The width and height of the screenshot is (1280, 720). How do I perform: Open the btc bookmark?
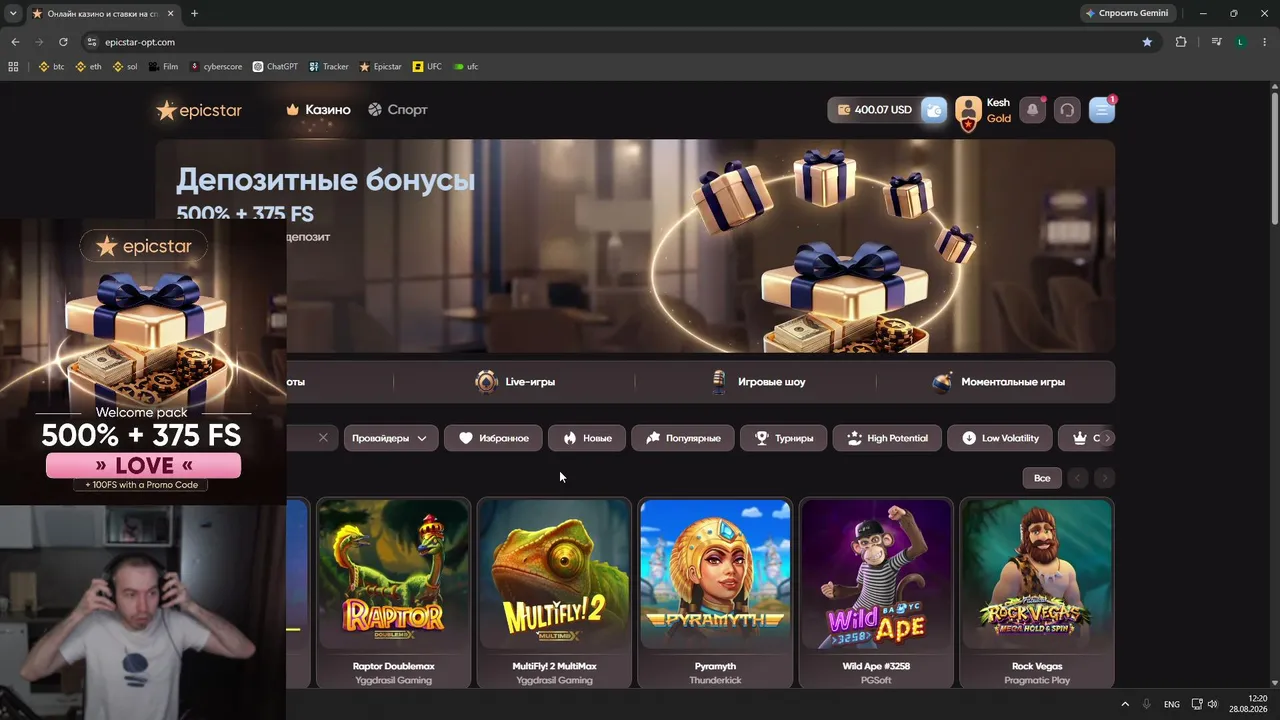click(51, 67)
